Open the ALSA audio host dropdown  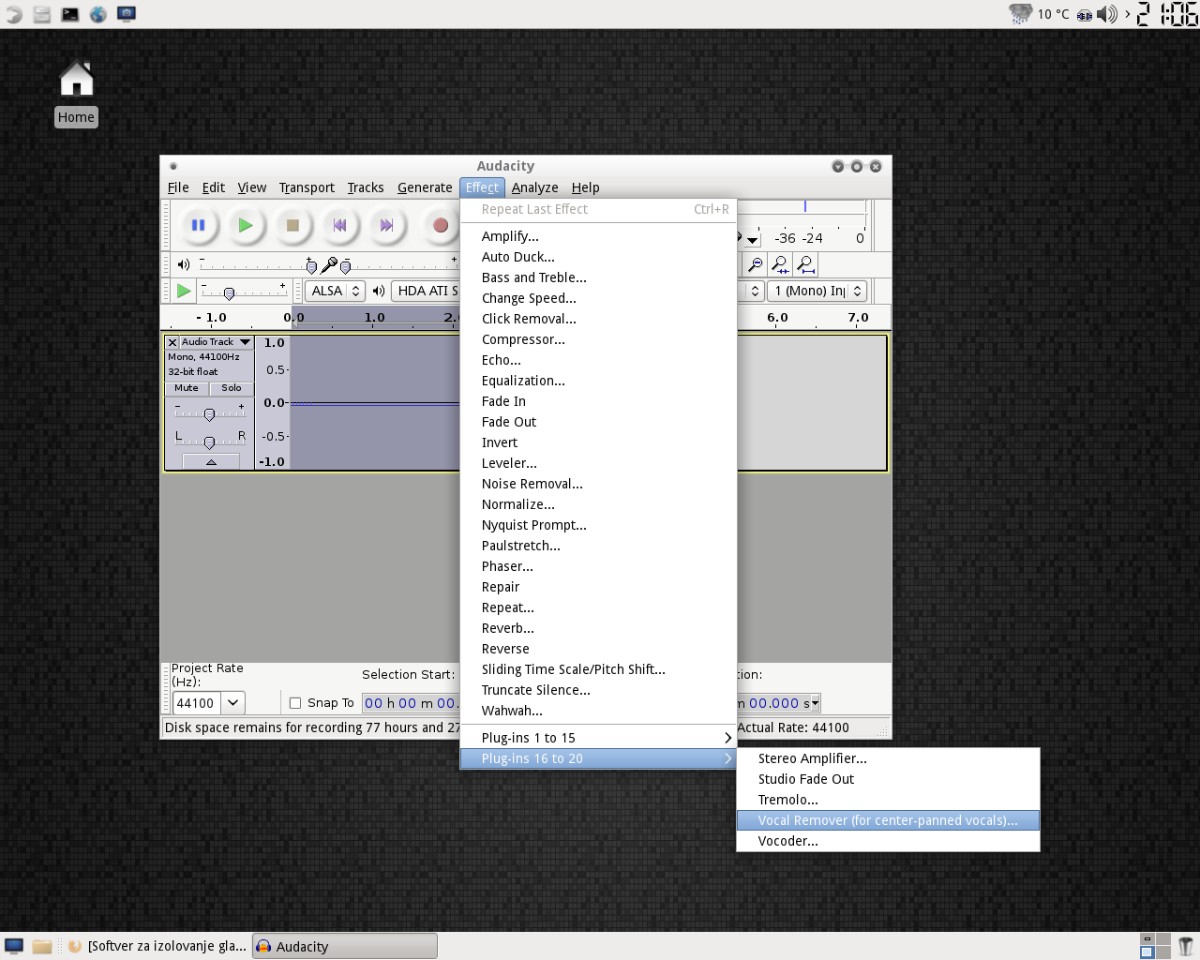[x=336, y=291]
